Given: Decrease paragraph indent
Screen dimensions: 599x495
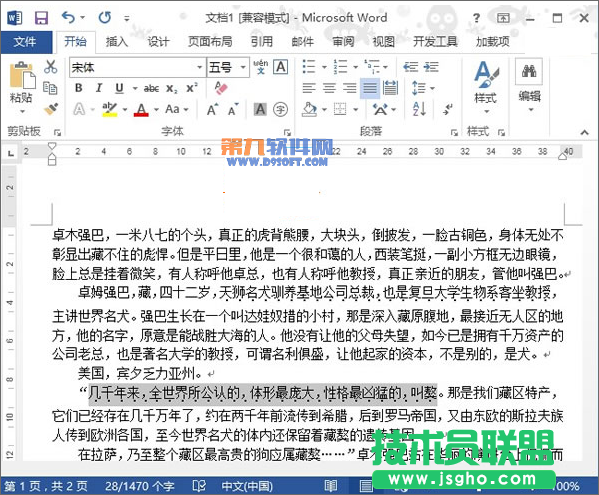Looking at the screenshot, I should coord(411,67).
